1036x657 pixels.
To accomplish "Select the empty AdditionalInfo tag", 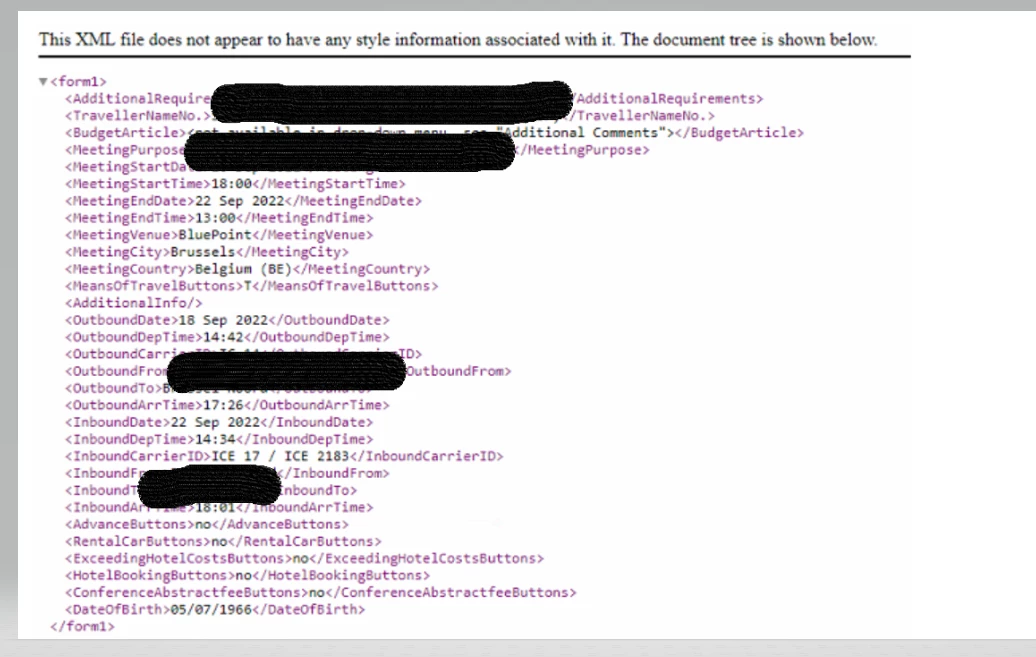I will coord(133,303).
